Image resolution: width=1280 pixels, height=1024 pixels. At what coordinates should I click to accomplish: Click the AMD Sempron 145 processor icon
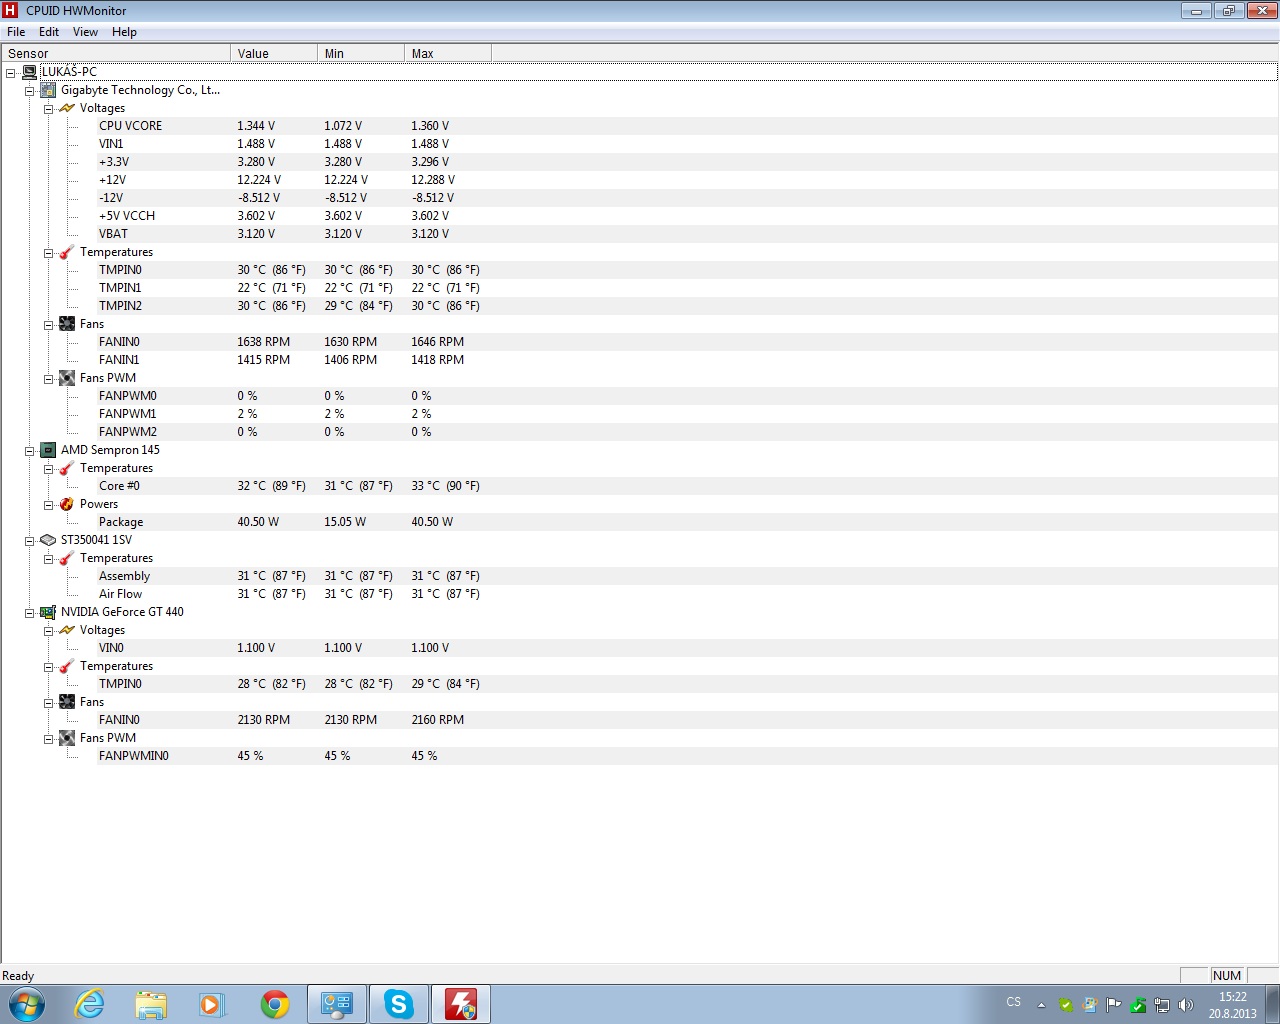pos(48,450)
